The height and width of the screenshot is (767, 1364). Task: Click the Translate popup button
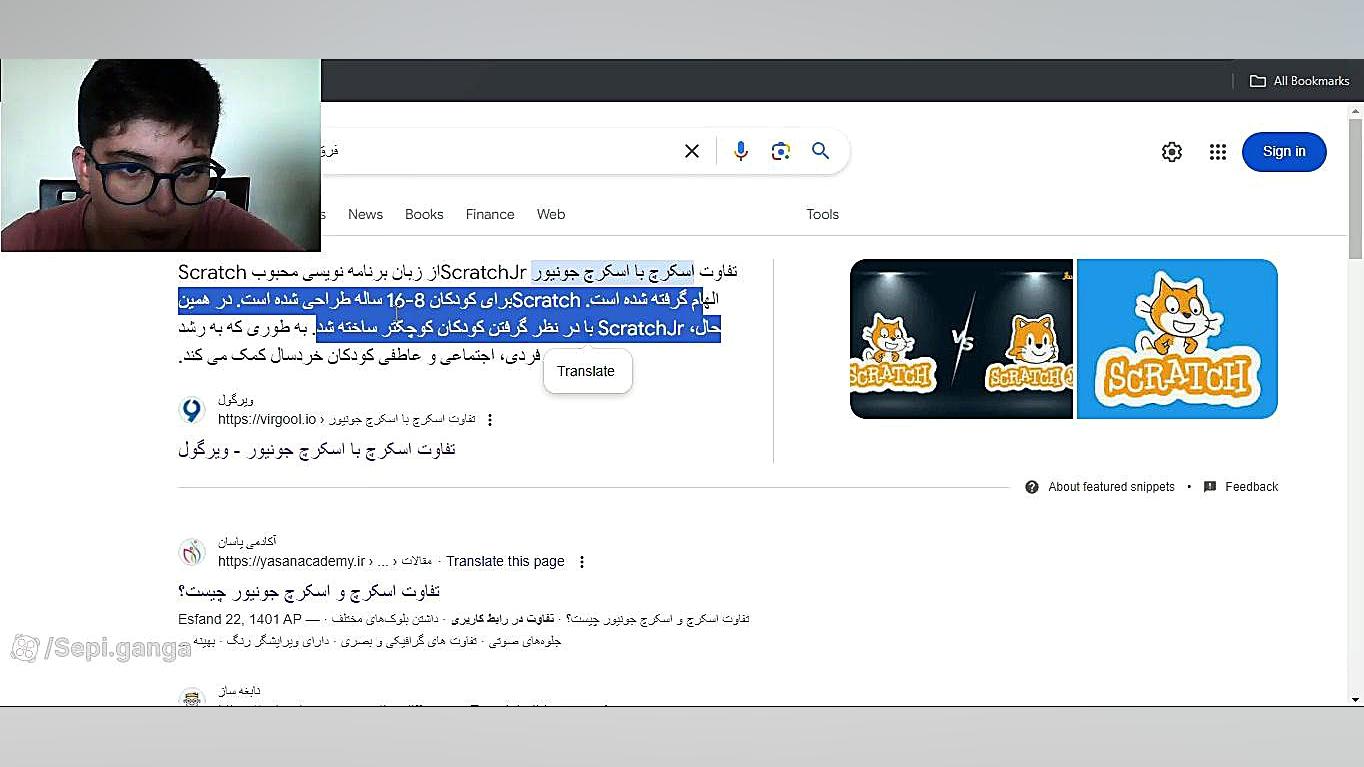pos(587,371)
